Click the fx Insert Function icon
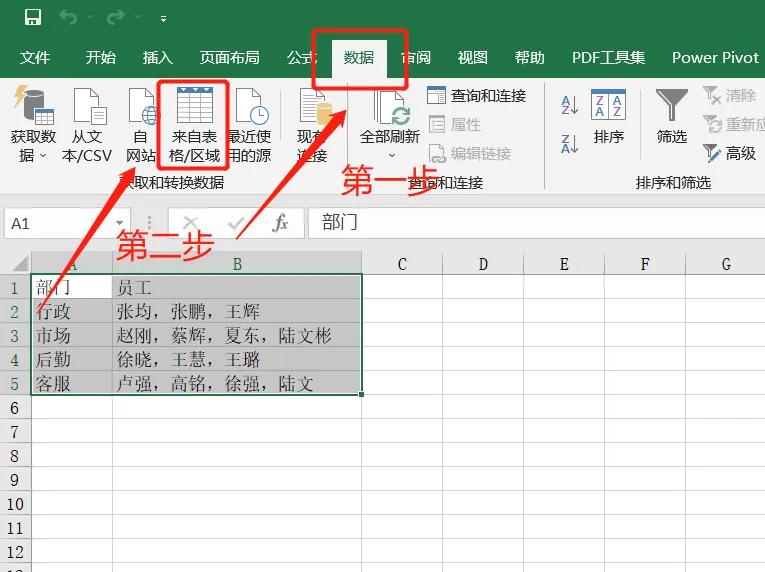765x572 pixels. tap(281, 223)
